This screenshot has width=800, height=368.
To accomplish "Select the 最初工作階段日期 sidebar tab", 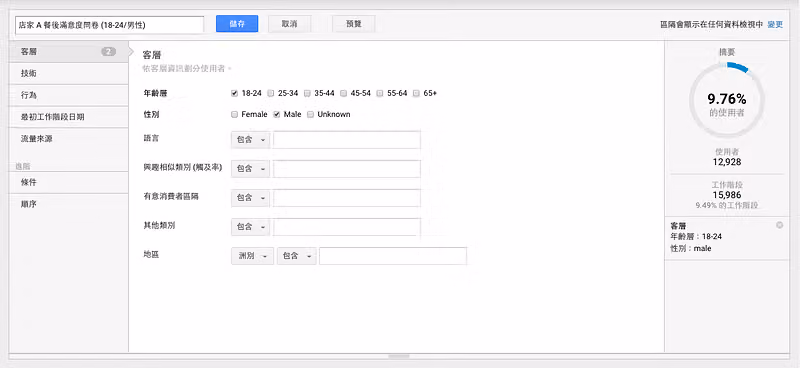I will pyautogui.click(x=68, y=117).
